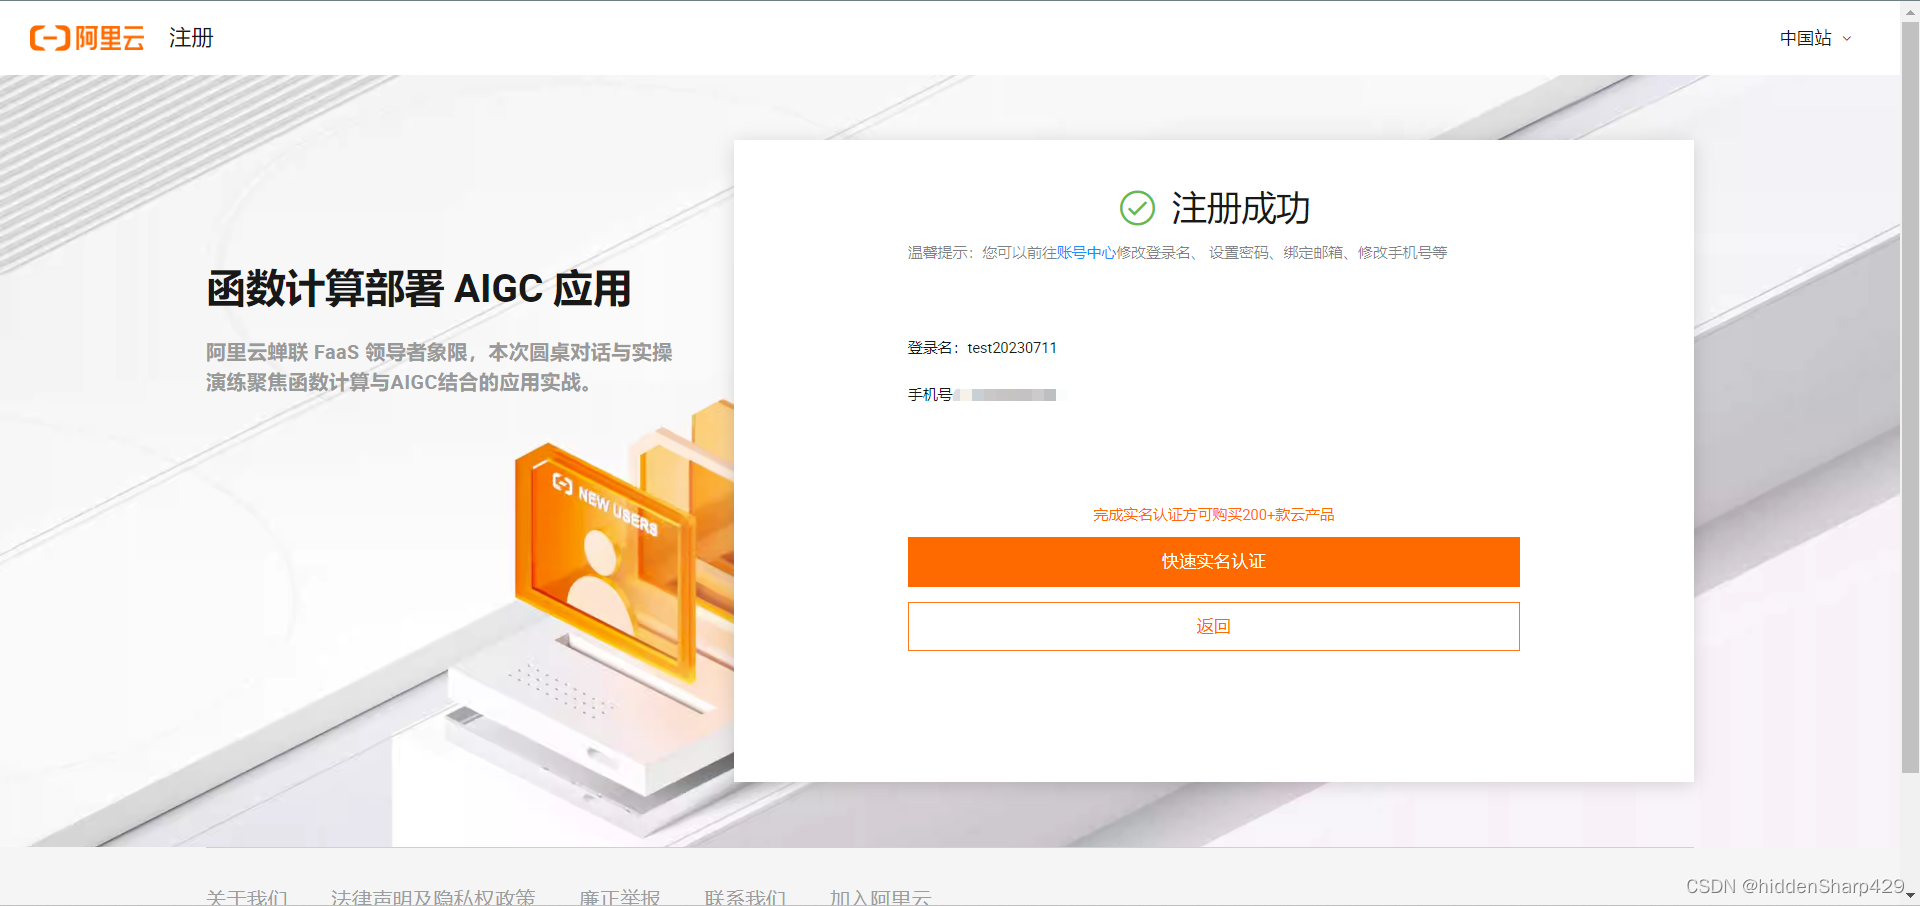Viewport: 1920px width, 906px height.
Task: Click the scrollbar down arrow
Action: click(x=1910, y=896)
